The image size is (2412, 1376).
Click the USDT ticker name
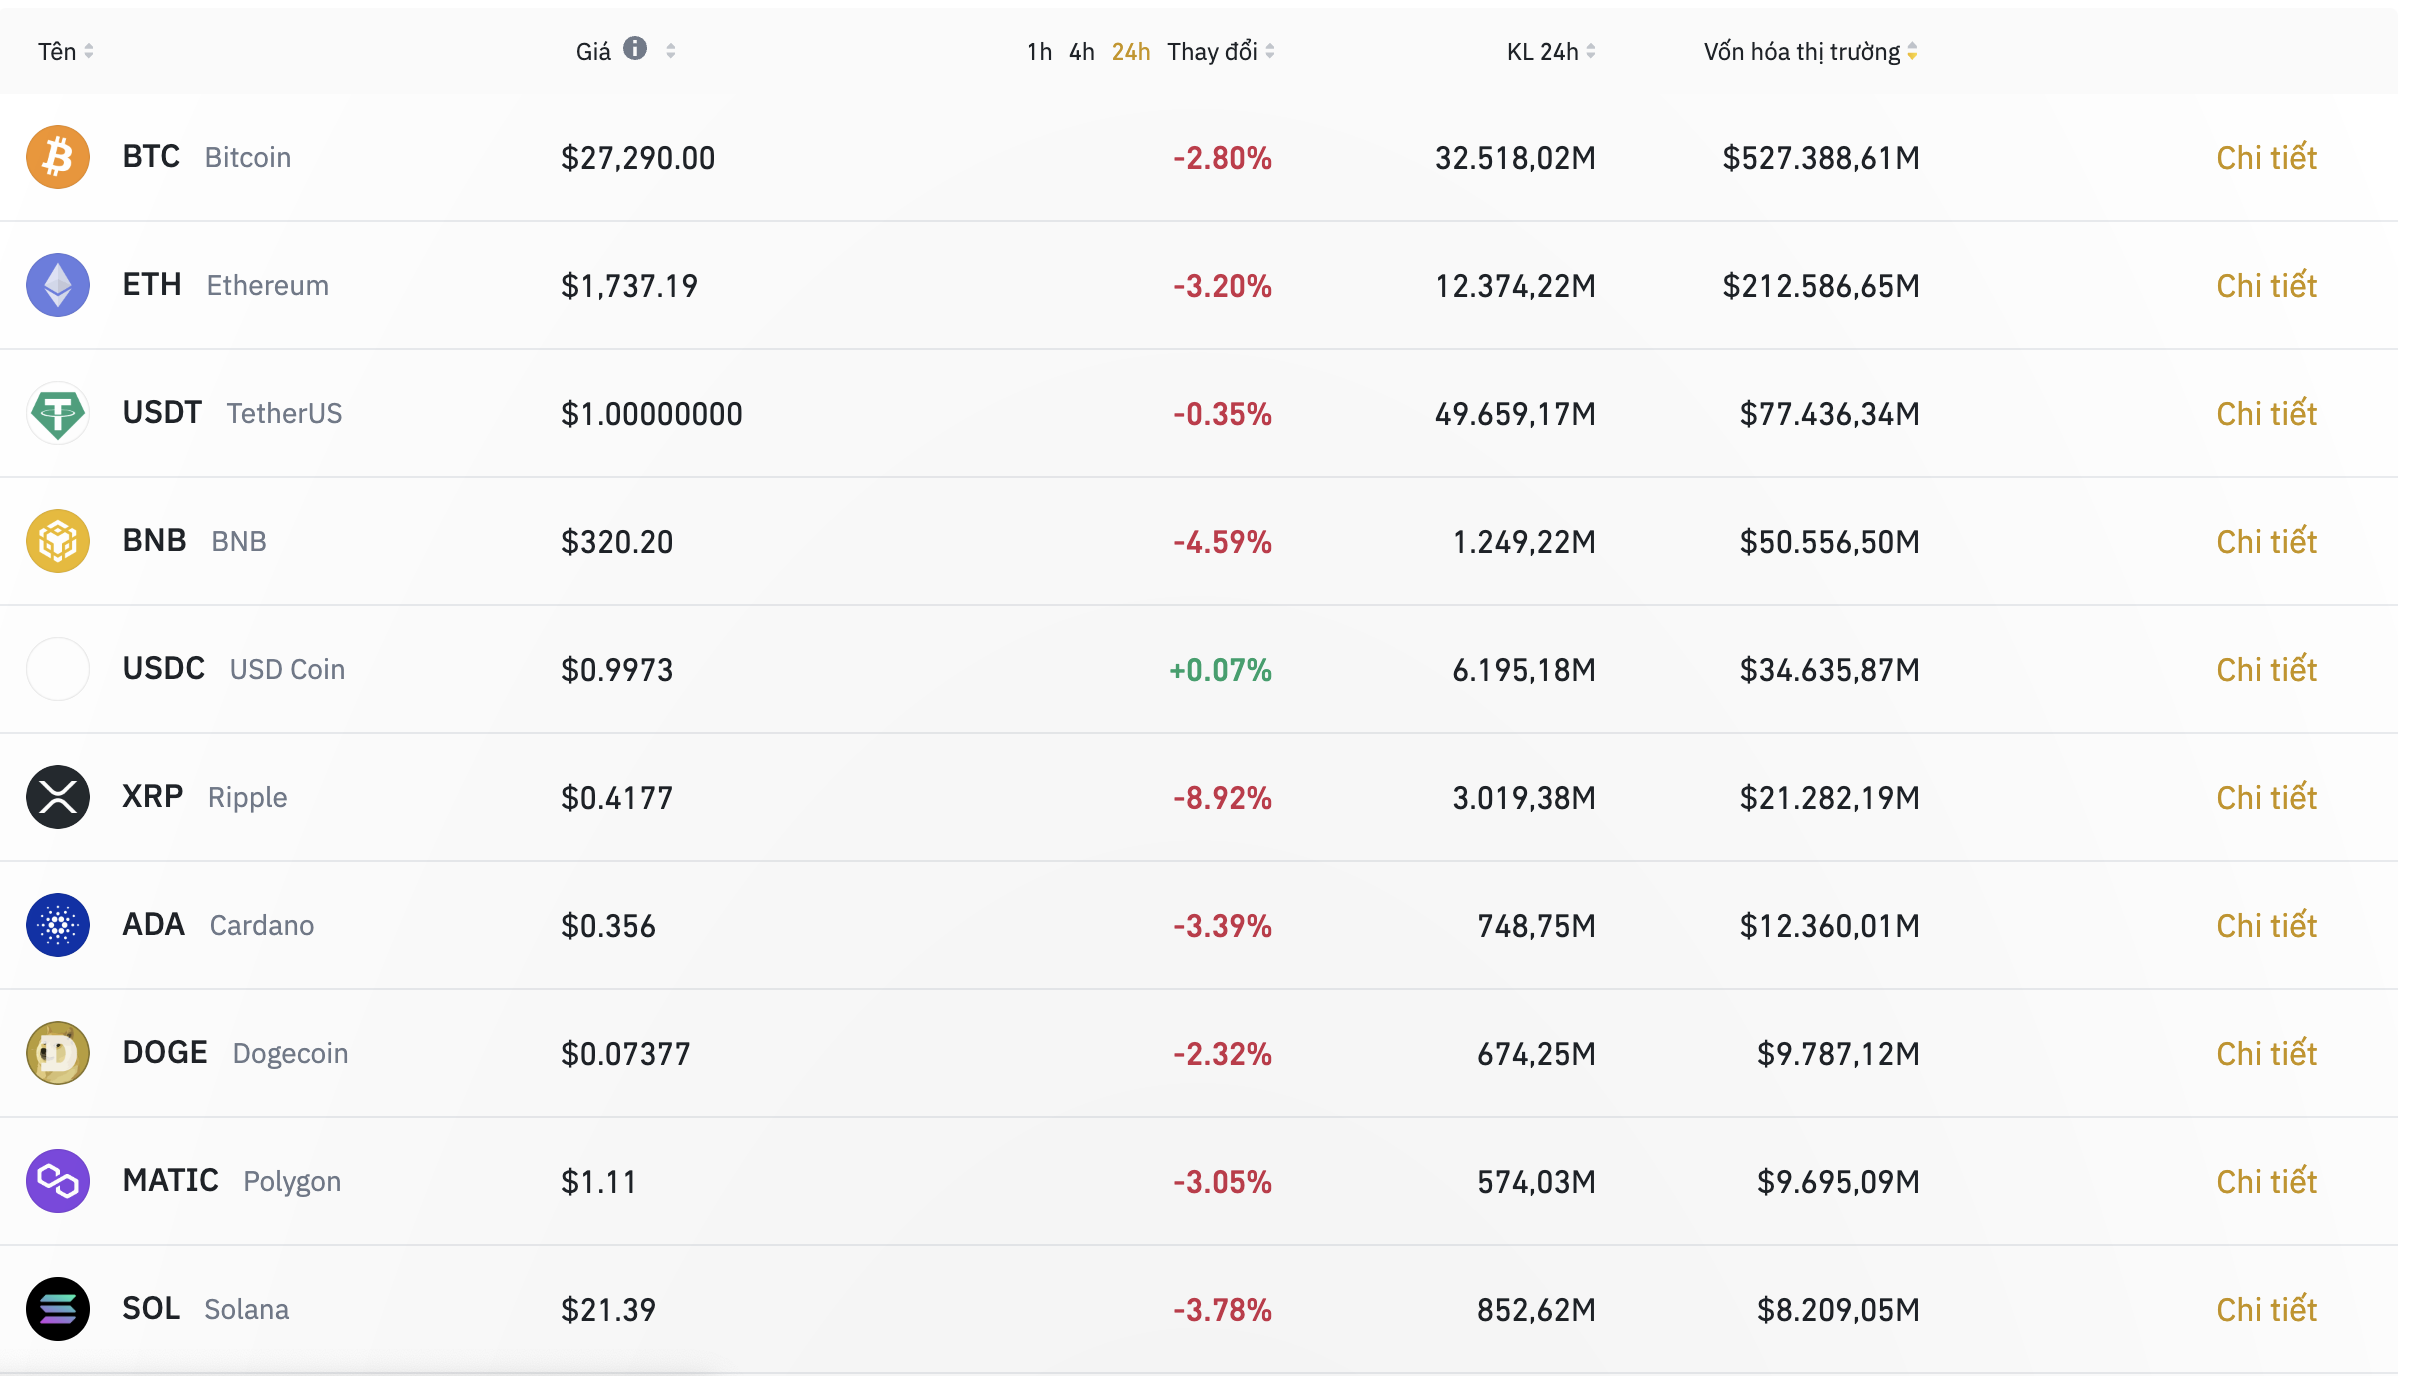pos(162,412)
